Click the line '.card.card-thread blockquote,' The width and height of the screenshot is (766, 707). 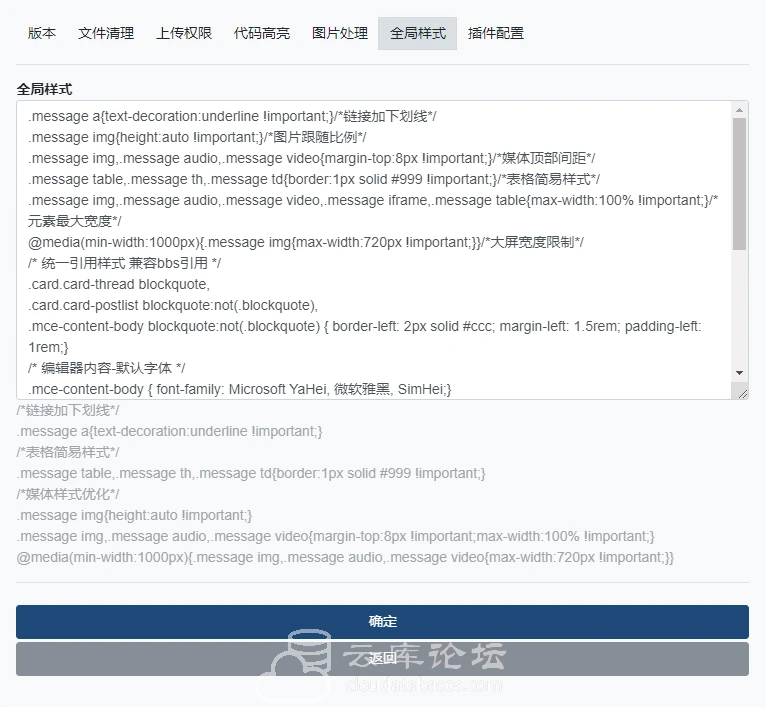coord(119,284)
